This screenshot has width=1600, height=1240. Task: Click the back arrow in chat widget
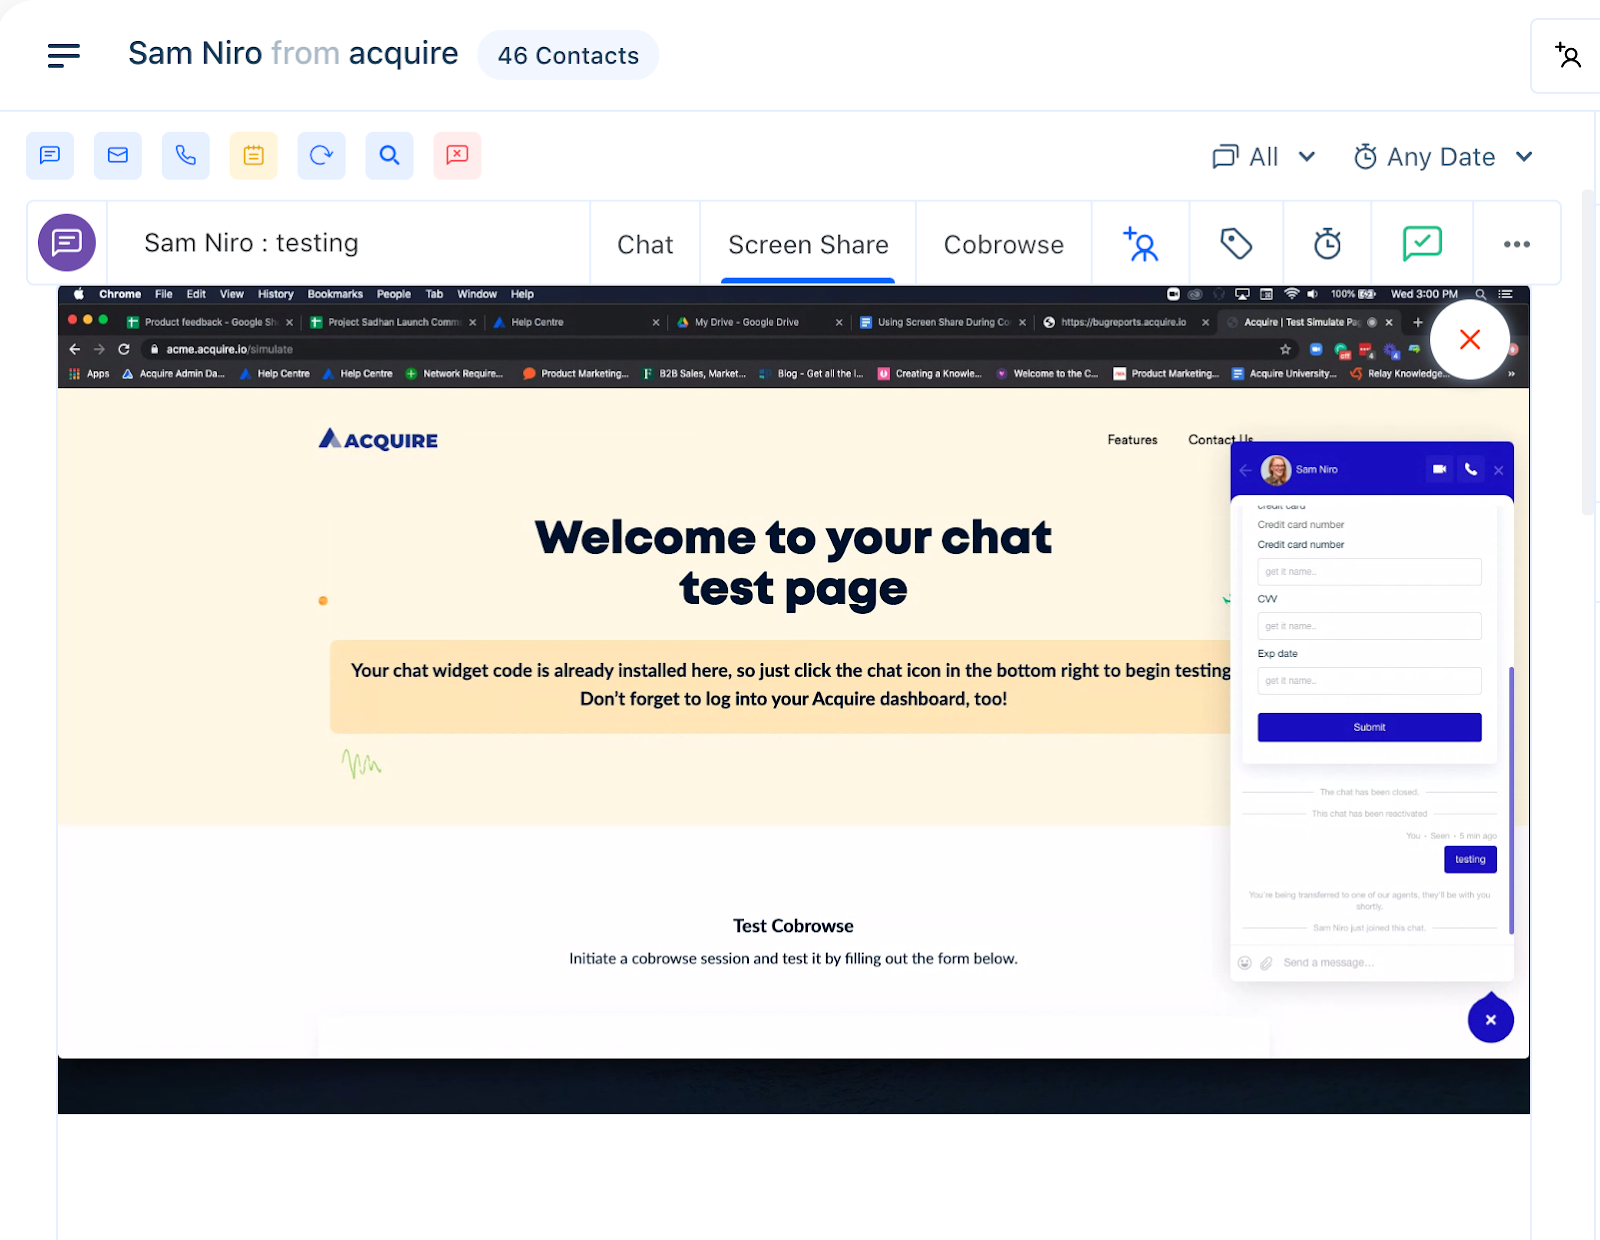coord(1245,470)
